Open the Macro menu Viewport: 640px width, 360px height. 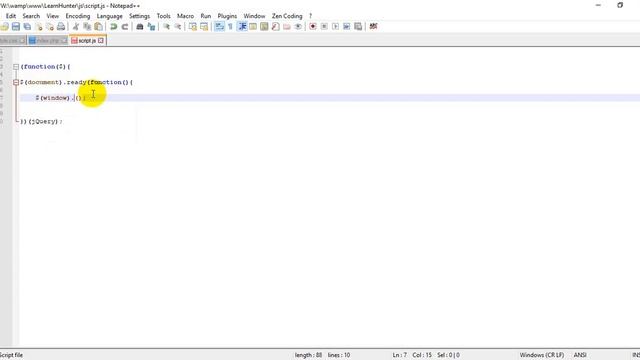click(185, 16)
